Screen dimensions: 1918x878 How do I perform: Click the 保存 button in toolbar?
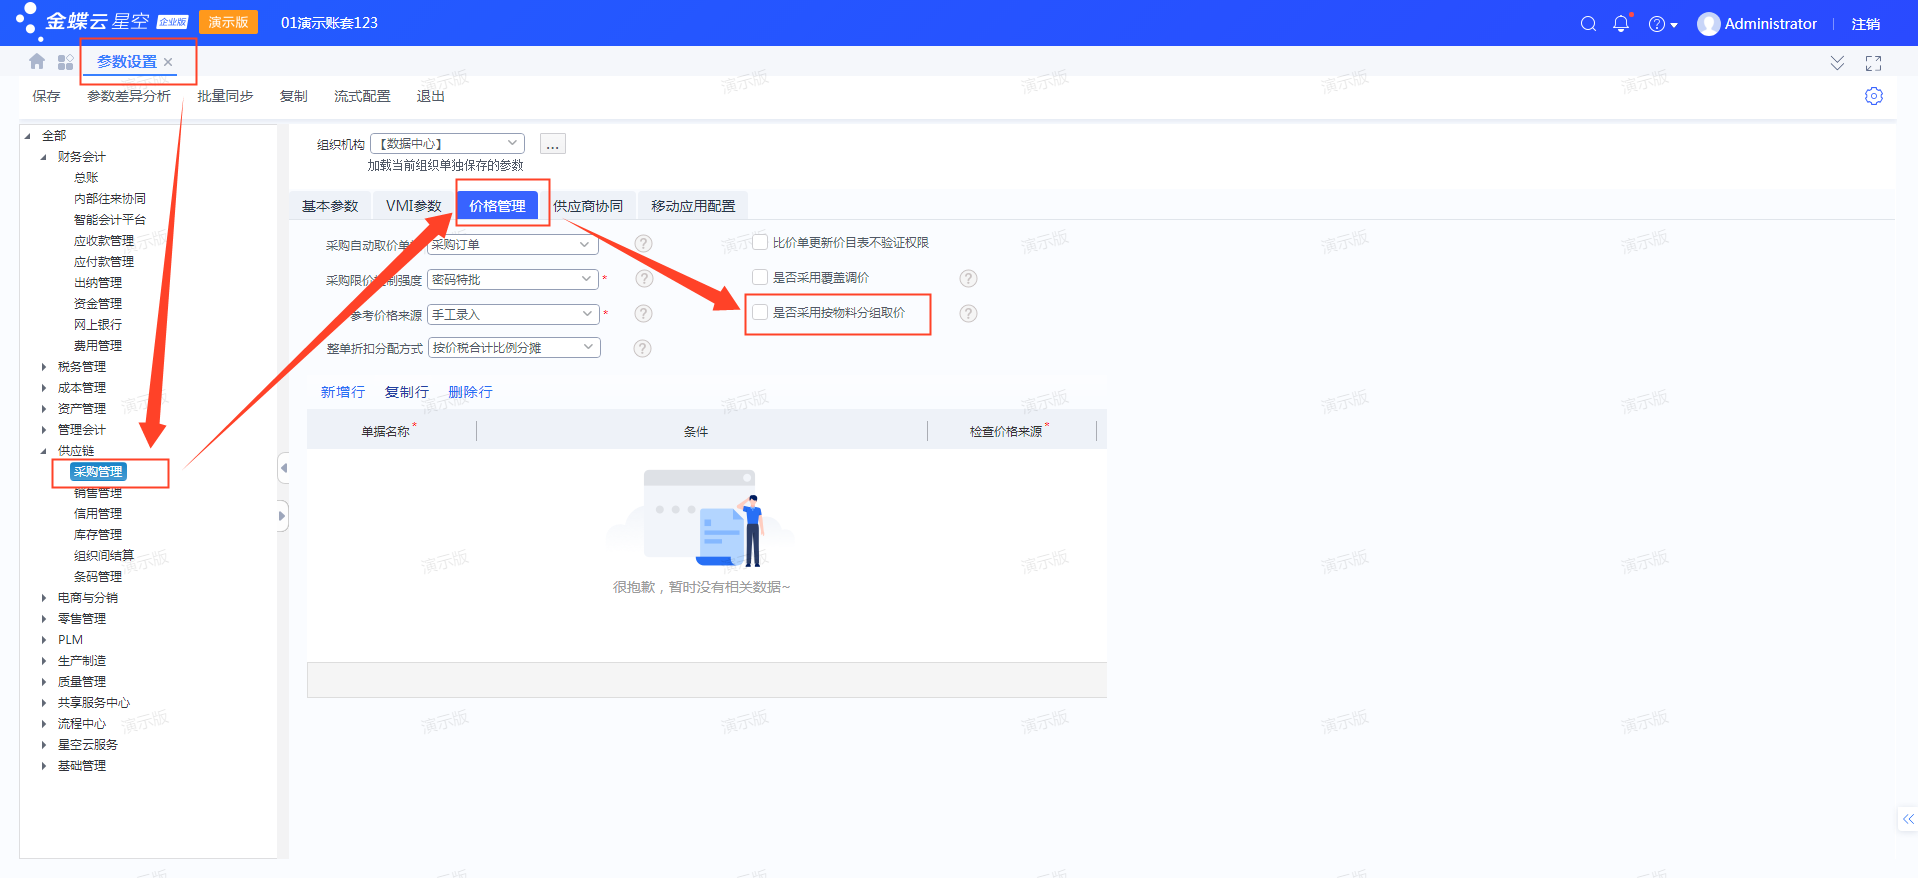click(46, 96)
